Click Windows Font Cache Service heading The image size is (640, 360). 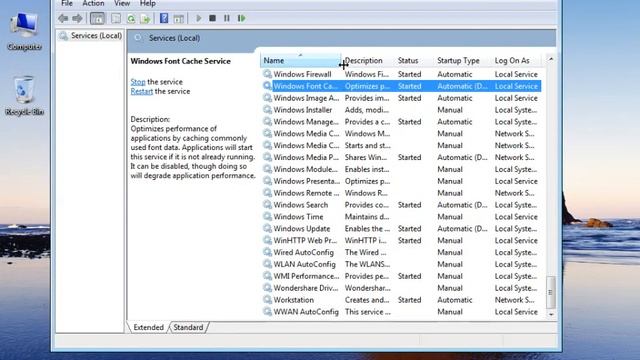click(x=180, y=61)
